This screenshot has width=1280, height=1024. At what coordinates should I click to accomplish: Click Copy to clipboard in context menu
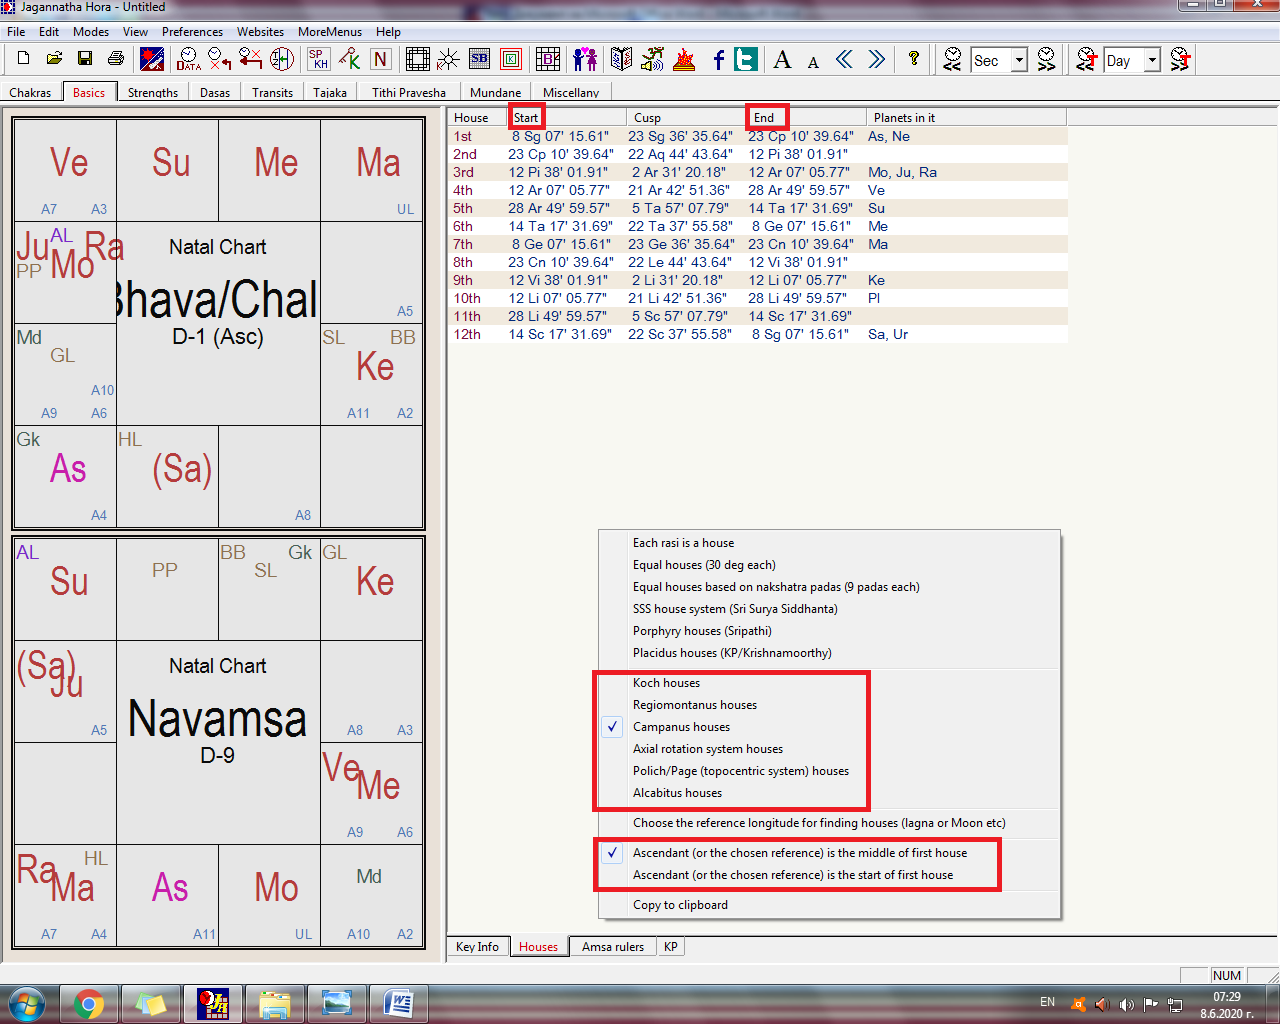[680, 905]
